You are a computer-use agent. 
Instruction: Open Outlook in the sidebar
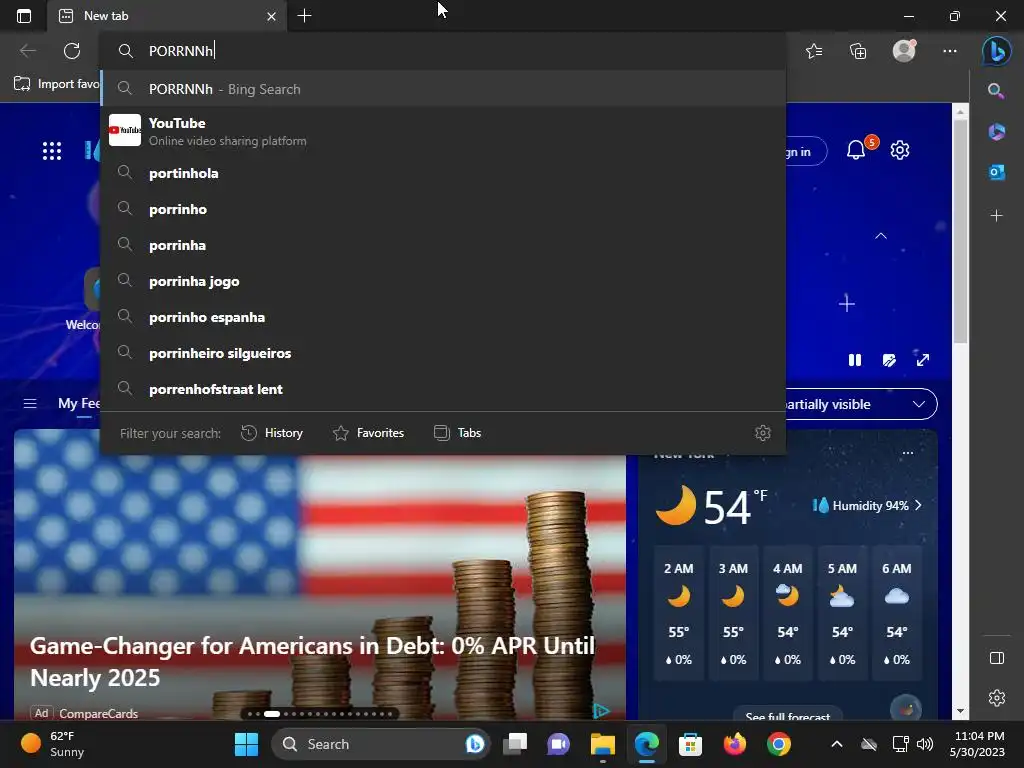[997, 172]
